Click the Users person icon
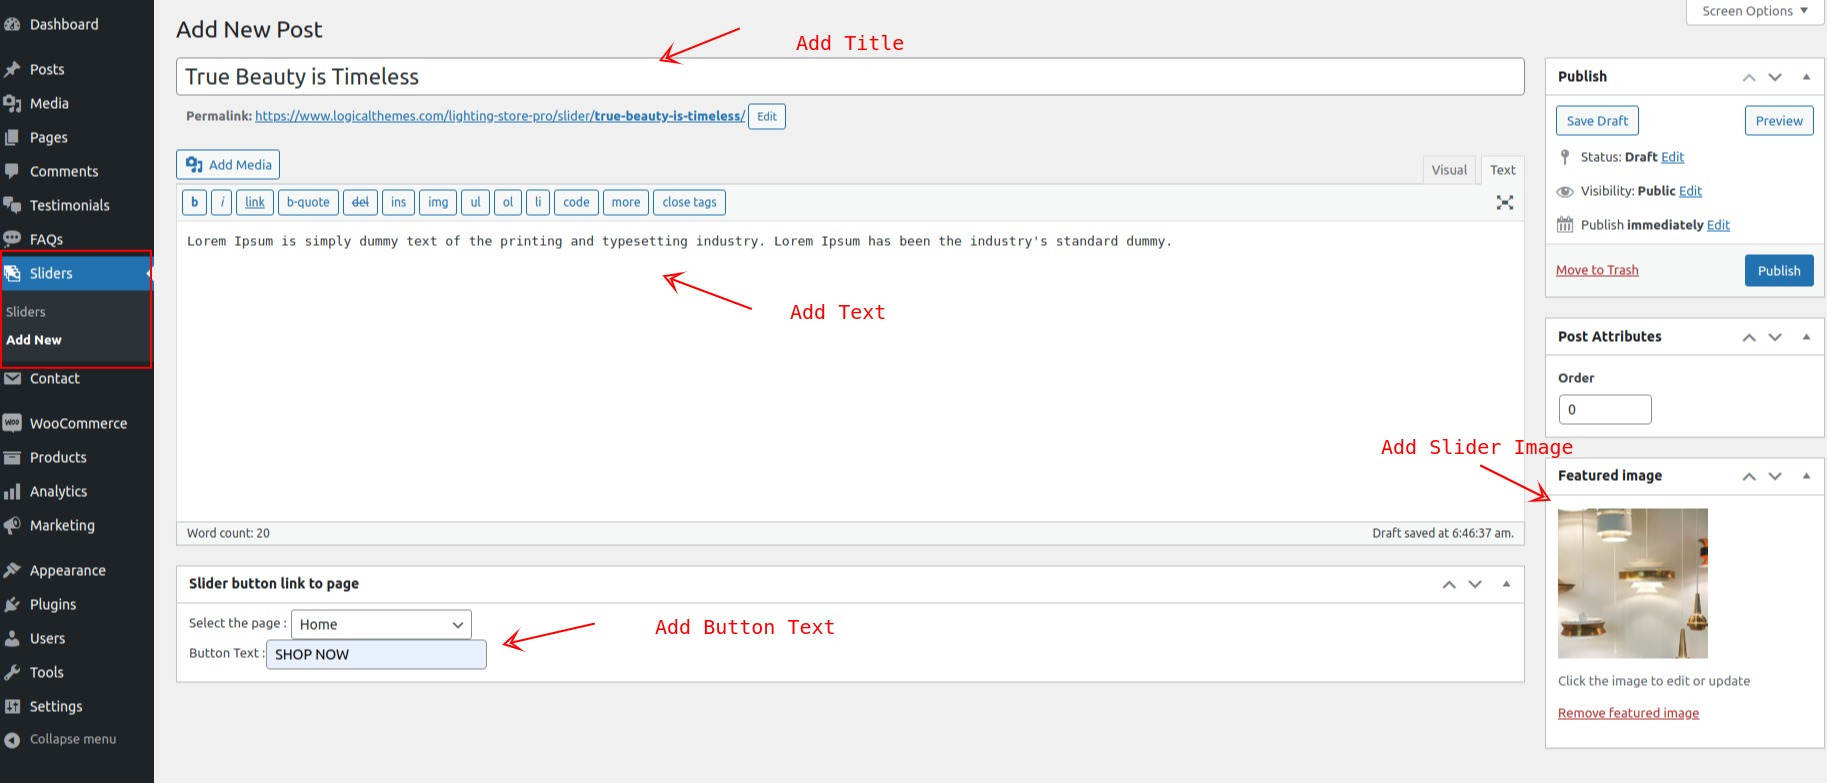The image size is (1827, 783). [x=12, y=638]
